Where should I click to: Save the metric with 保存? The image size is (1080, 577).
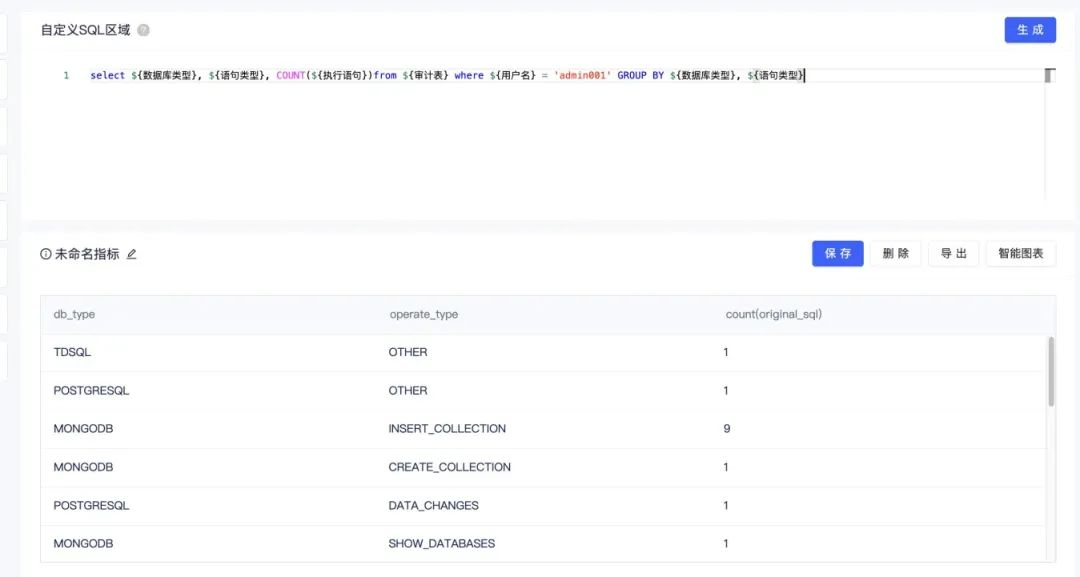pos(837,254)
